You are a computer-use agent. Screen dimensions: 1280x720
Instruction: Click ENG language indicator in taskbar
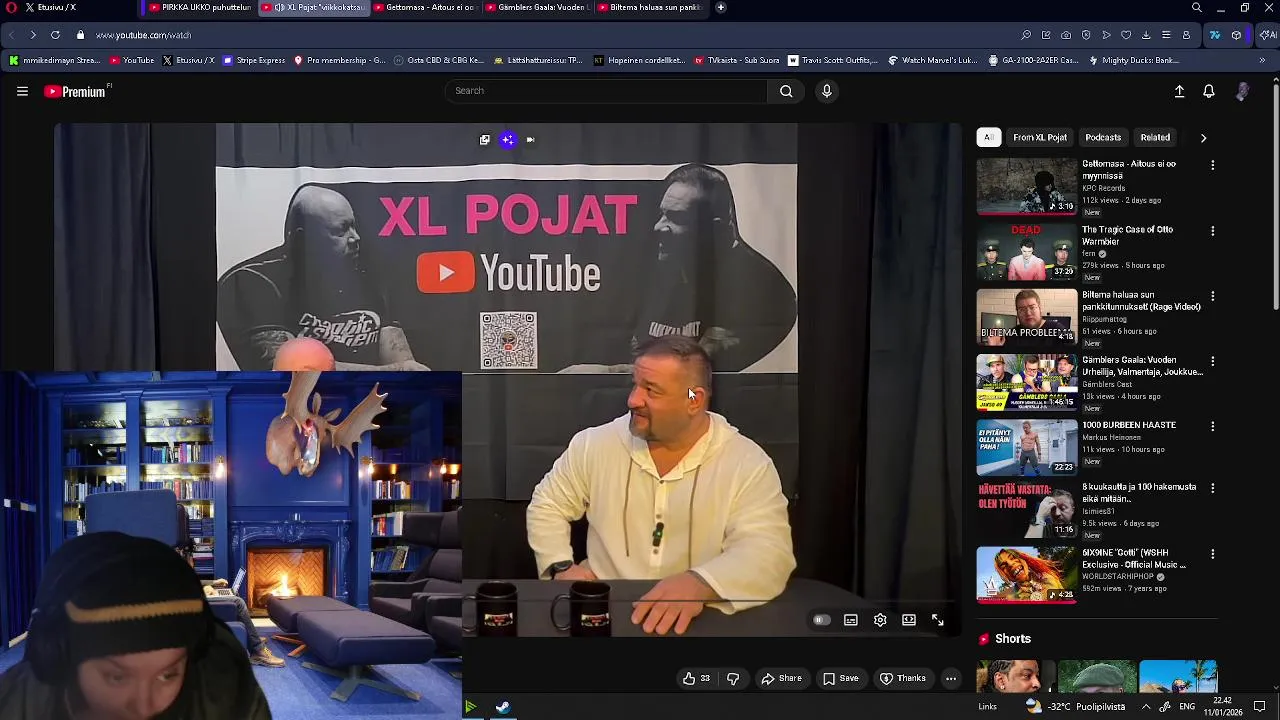point(1187,706)
